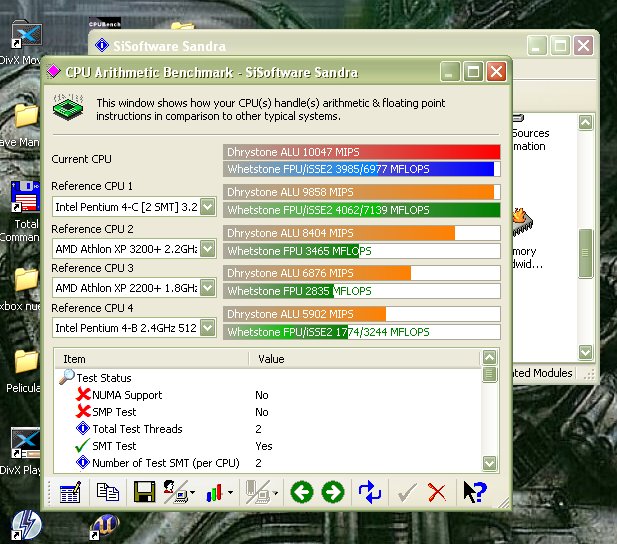
Task: Click the CPU chip icon in description
Action: tap(68, 106)
